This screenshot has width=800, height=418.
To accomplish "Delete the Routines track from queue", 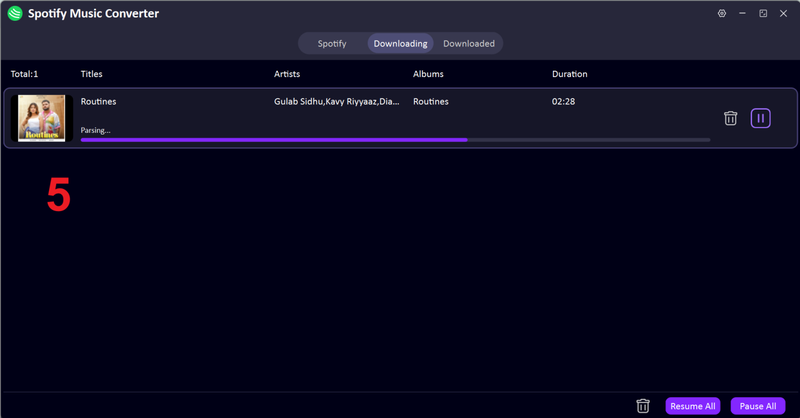I will (731, 118).
